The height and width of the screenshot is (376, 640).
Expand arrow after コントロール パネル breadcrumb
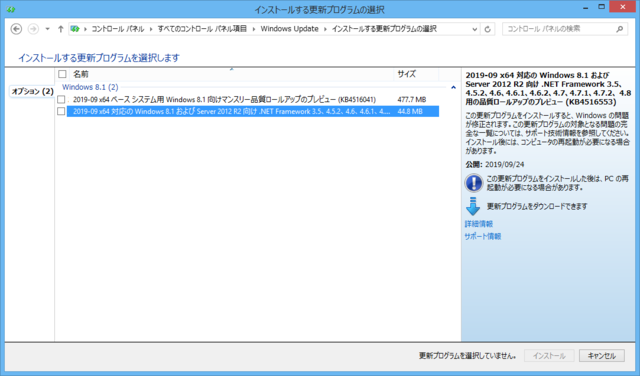tap(151, 29)
